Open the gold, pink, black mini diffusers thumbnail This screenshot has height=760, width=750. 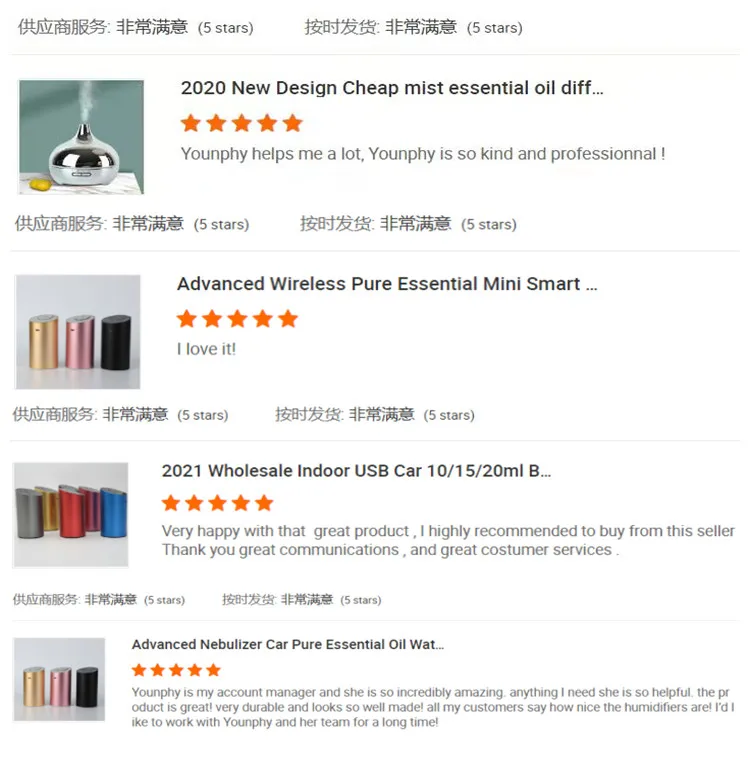click(x=78, y=332)
